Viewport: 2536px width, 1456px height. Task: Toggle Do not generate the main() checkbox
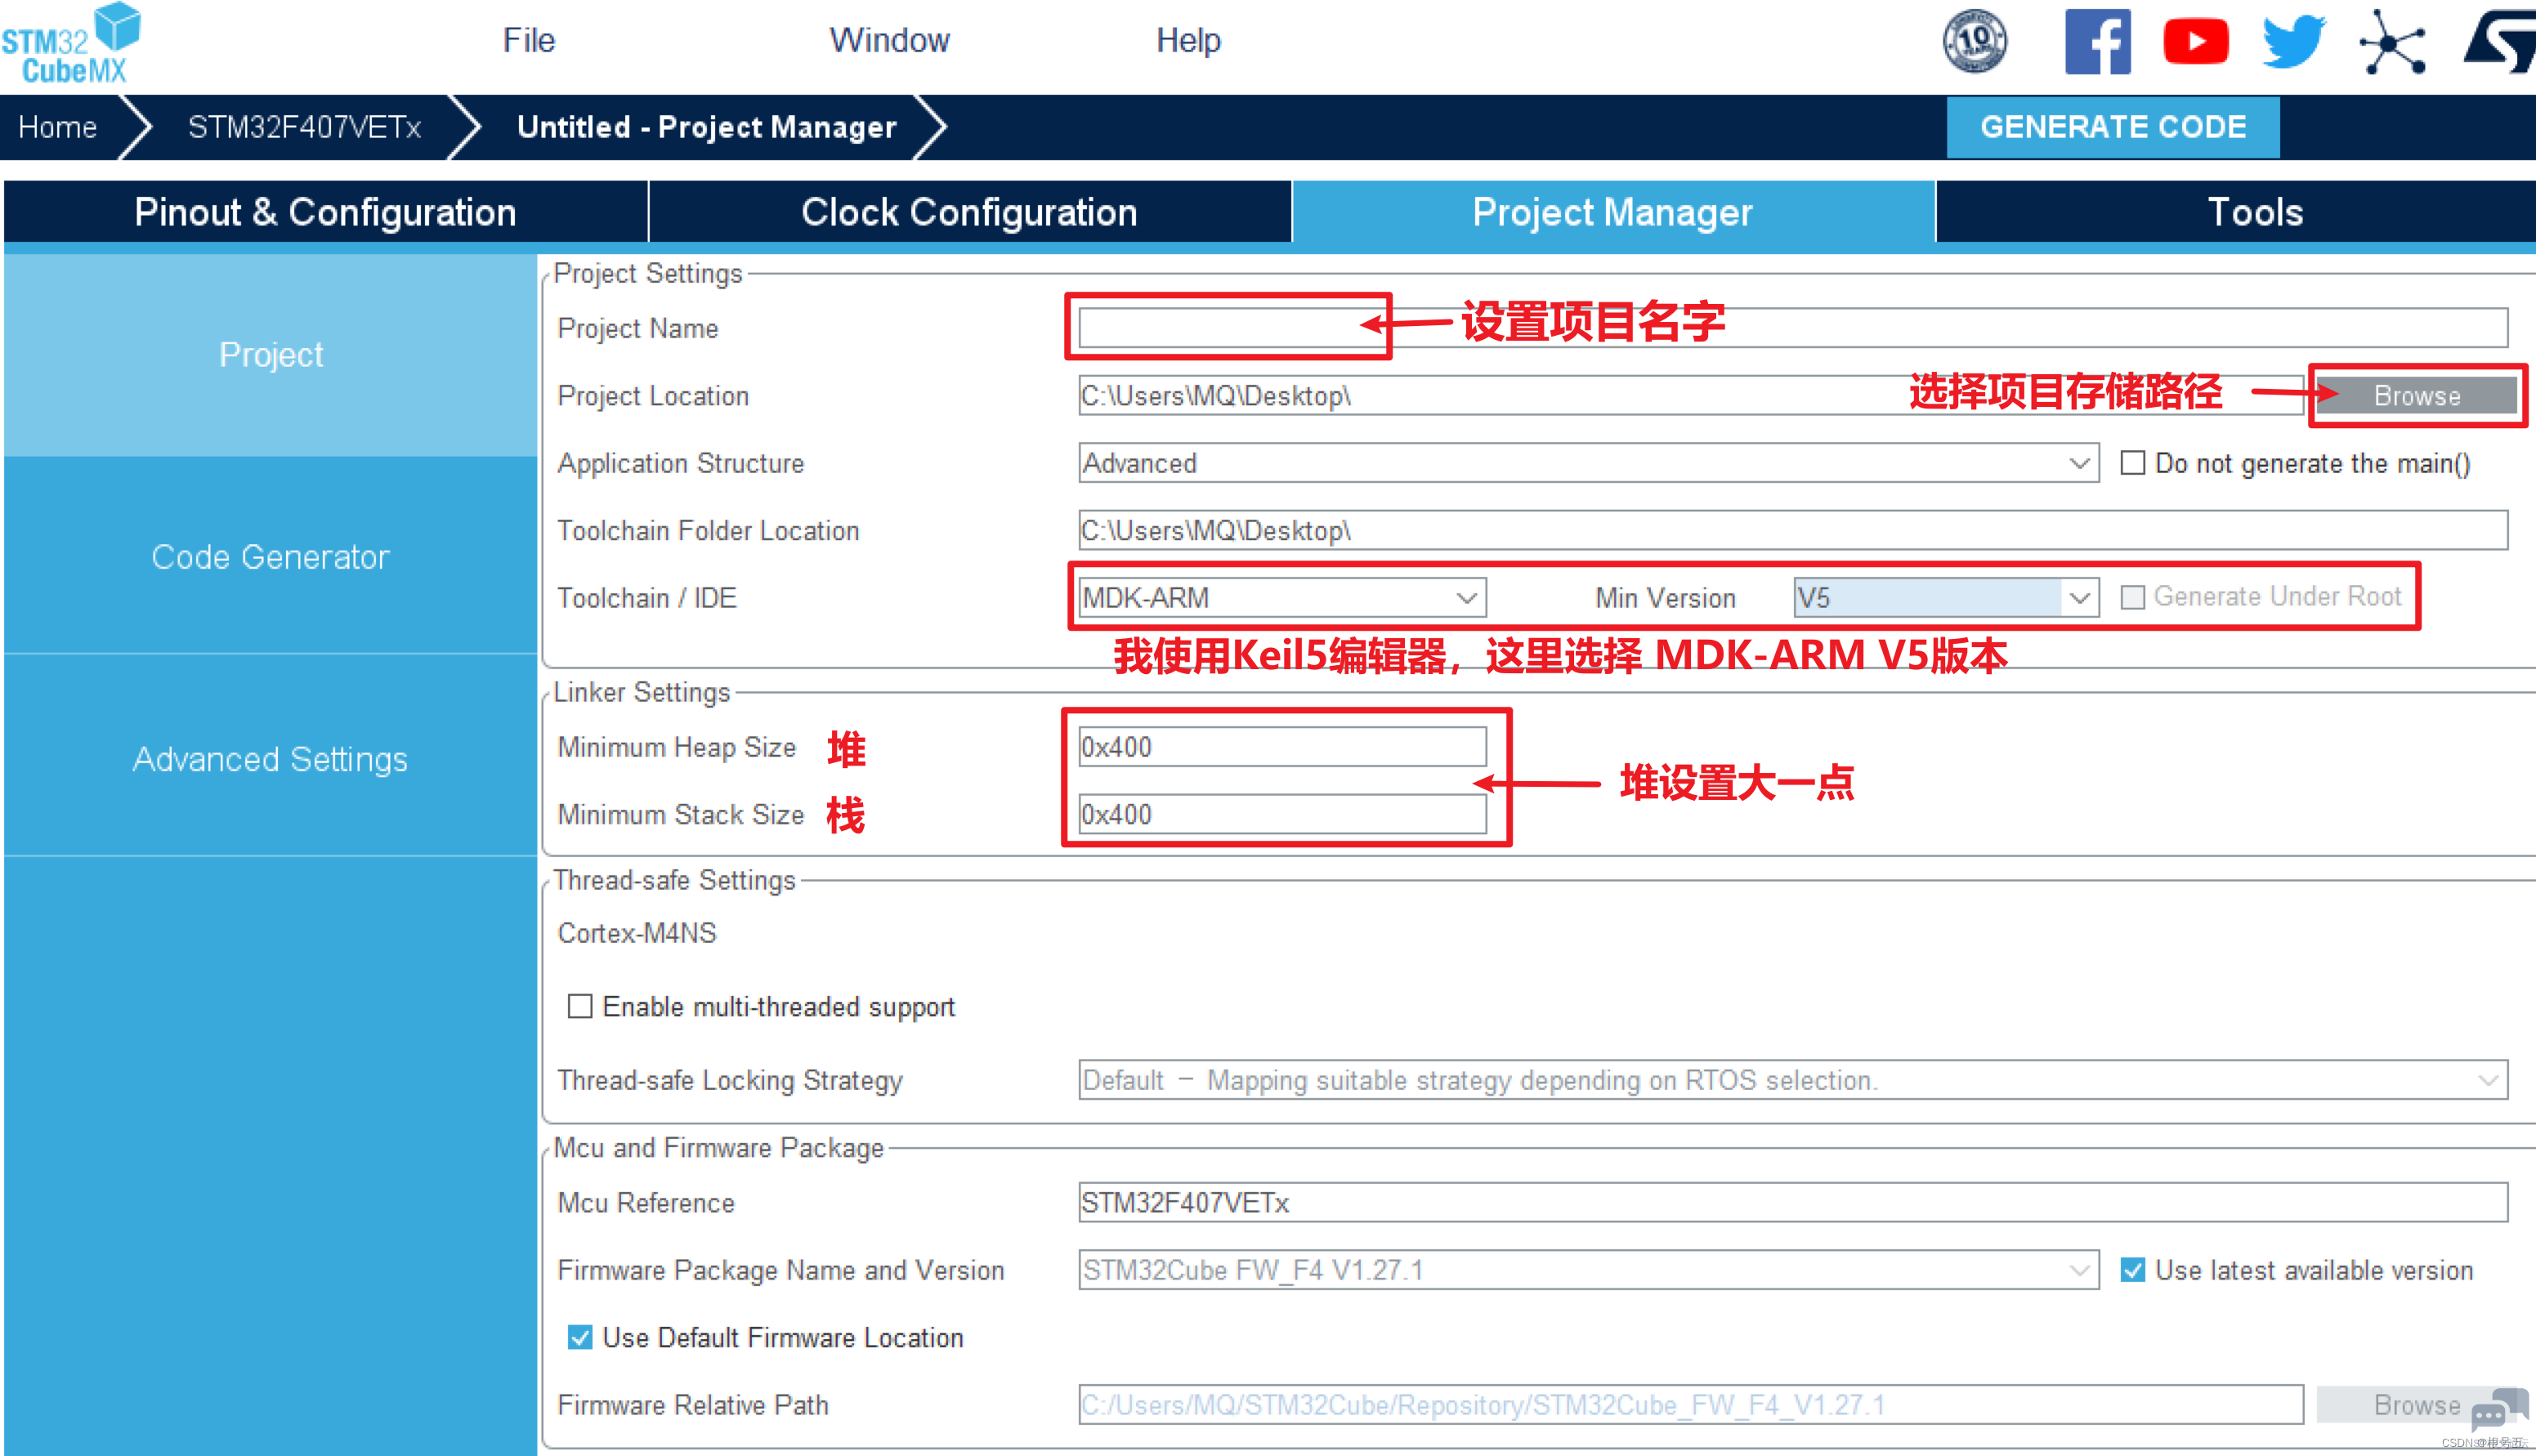tap(2132, 463)
